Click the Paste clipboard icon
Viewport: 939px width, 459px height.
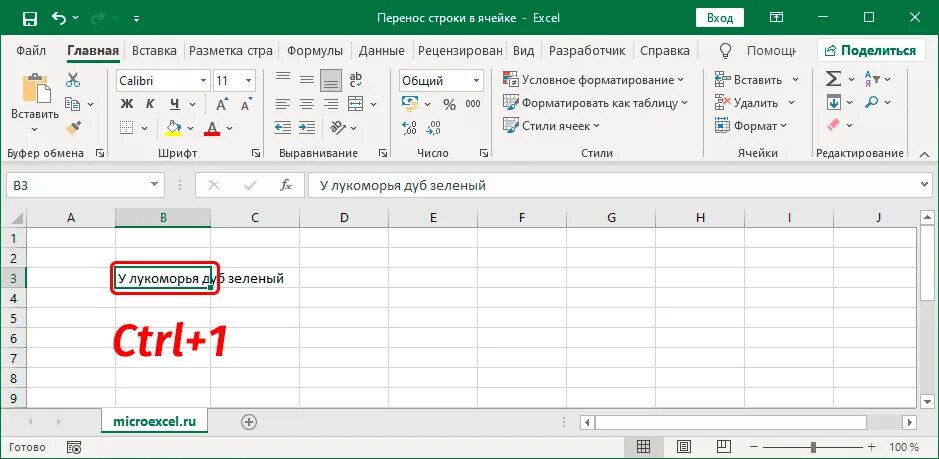[x=35, y=87]
